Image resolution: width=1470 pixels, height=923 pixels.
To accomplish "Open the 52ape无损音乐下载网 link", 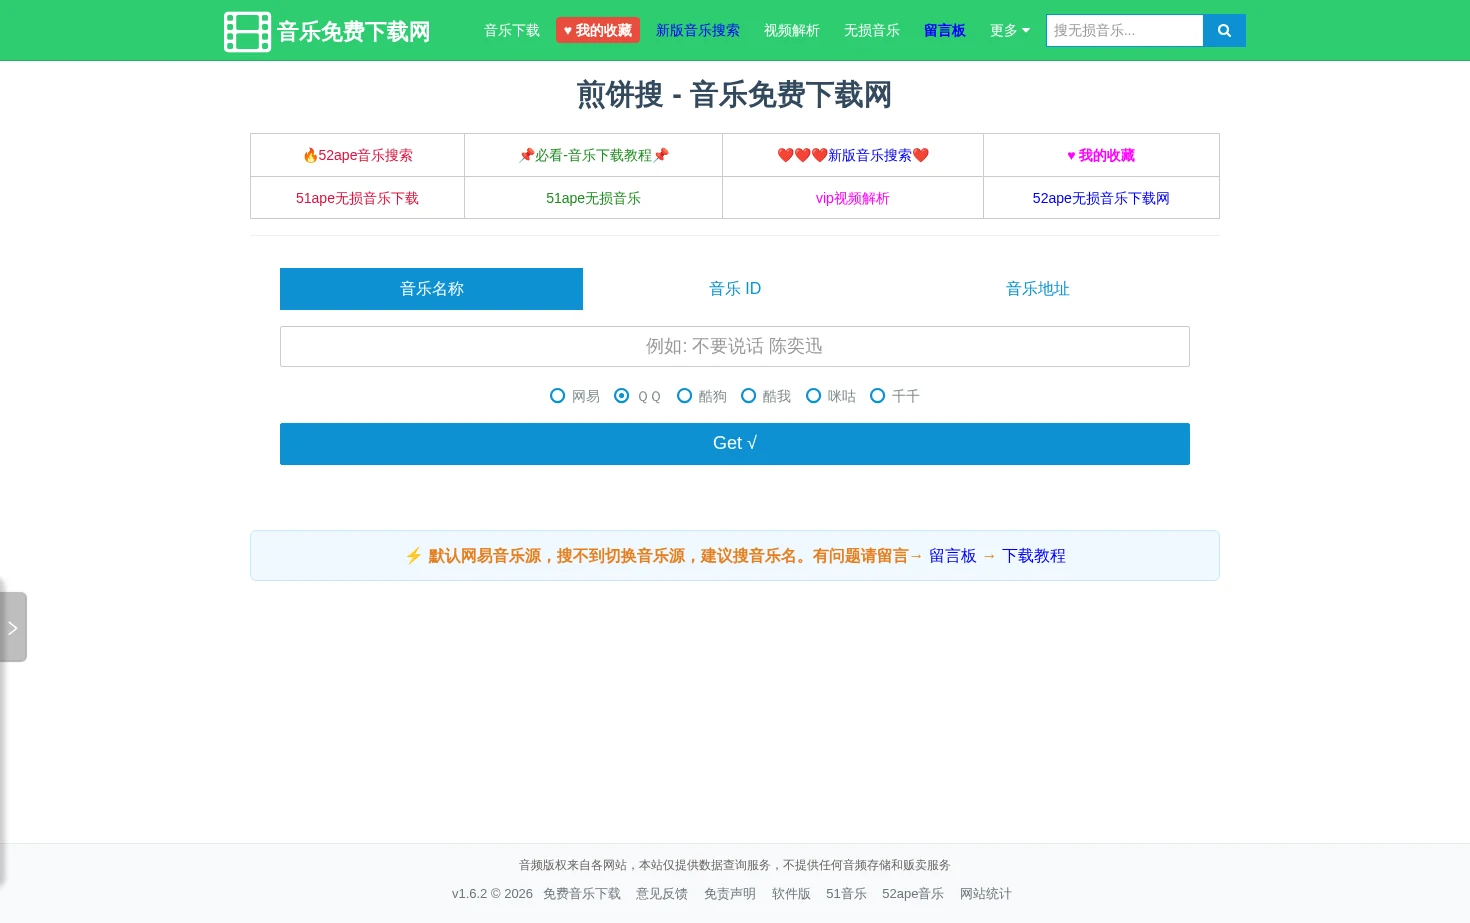I will click(1101, 198).
